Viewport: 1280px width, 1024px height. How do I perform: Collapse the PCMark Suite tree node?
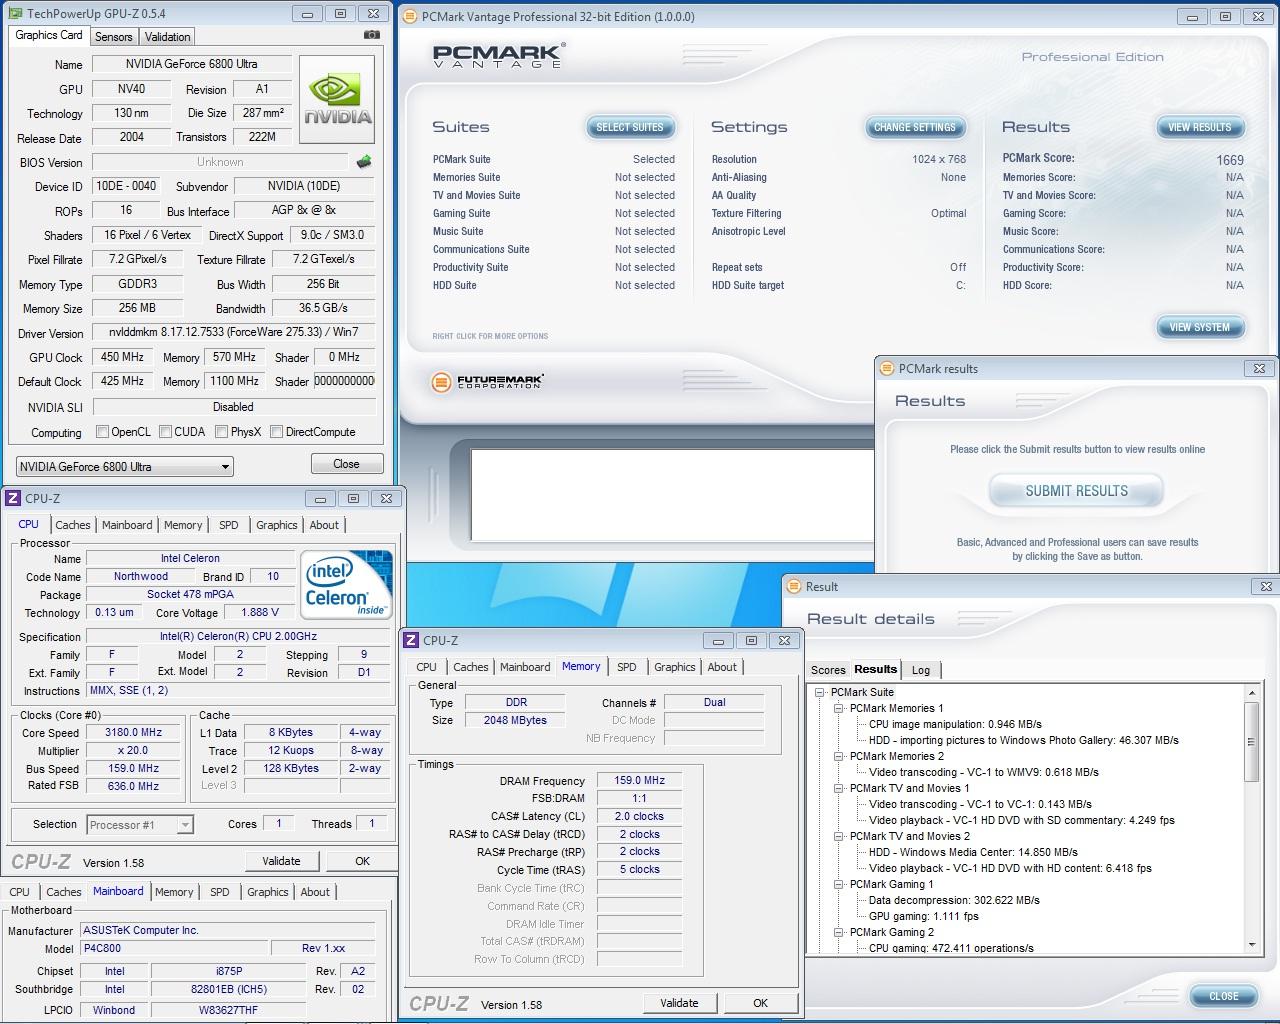click(820, 692)
